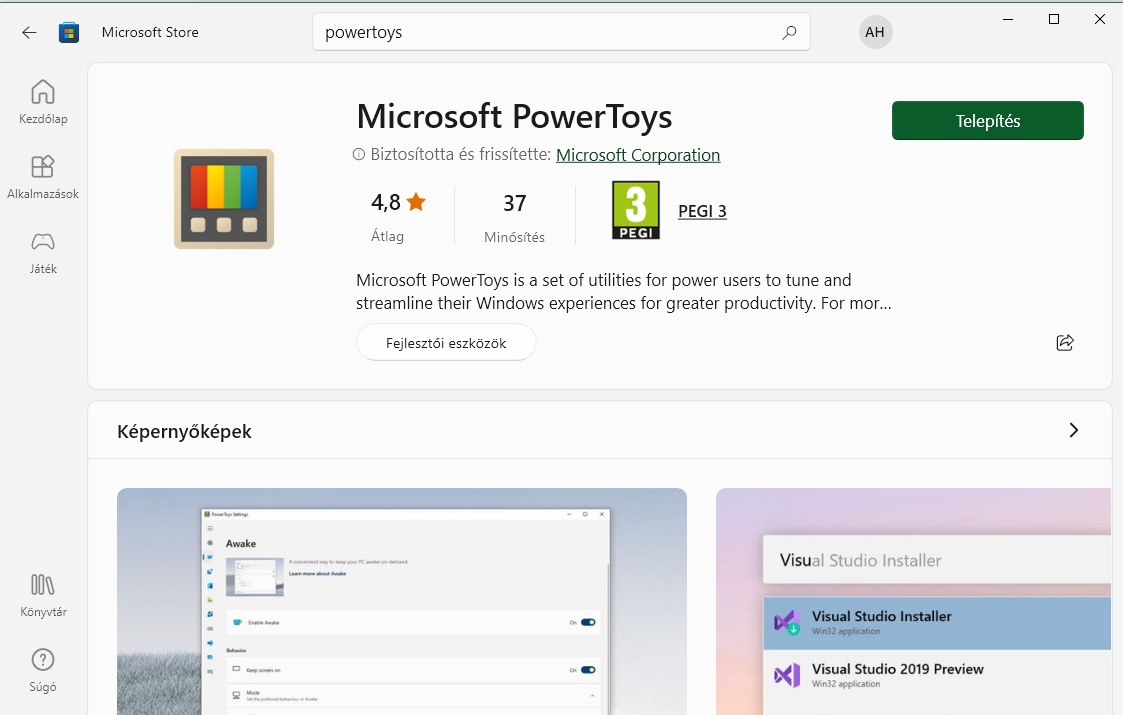Open the PEGI 3 rating link
Viewport: 1123px width, 715px height.
pos(702,211)
